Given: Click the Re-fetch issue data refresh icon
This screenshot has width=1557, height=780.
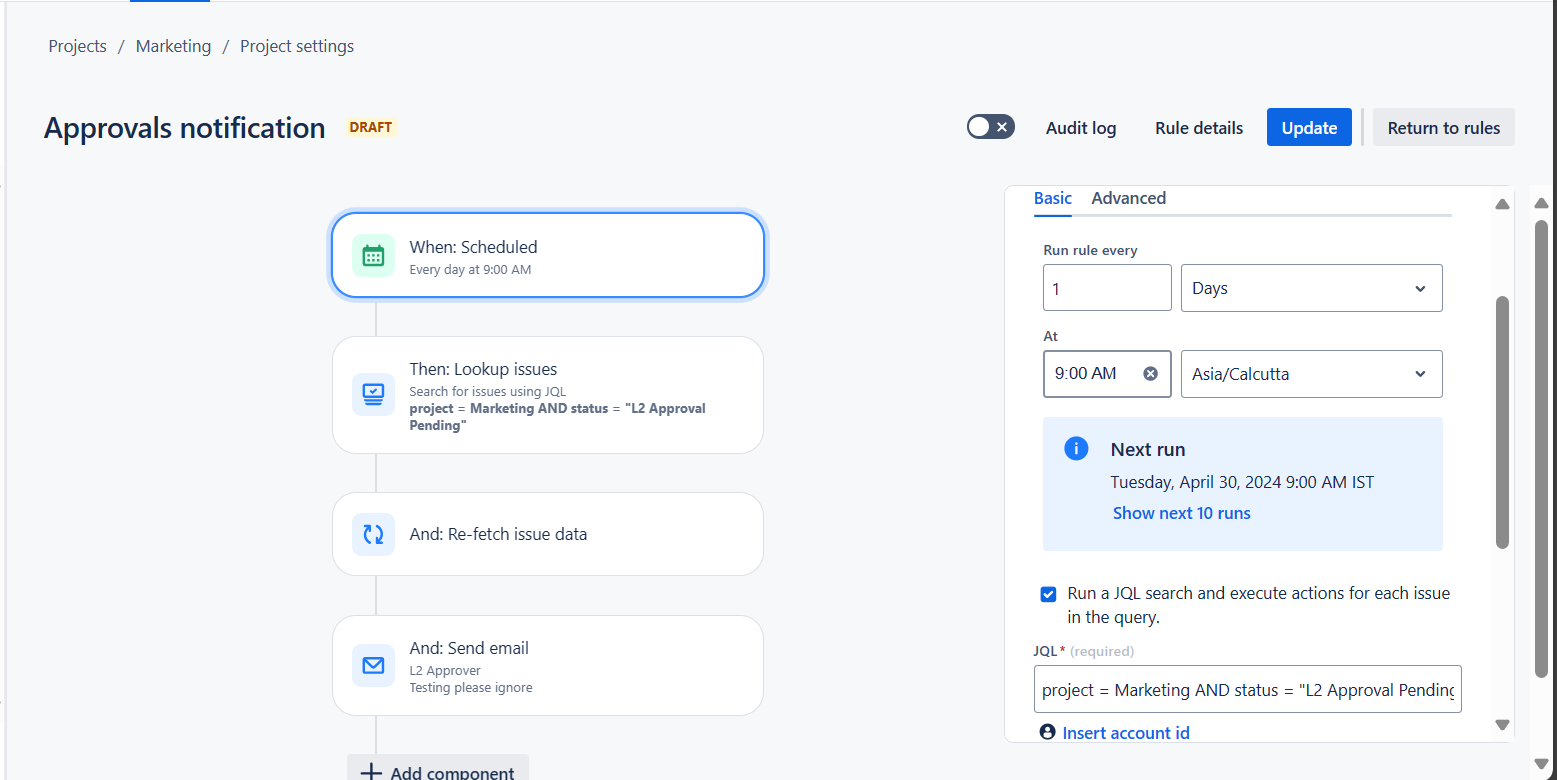Looking at the screenshot, I should coord(373,534).
